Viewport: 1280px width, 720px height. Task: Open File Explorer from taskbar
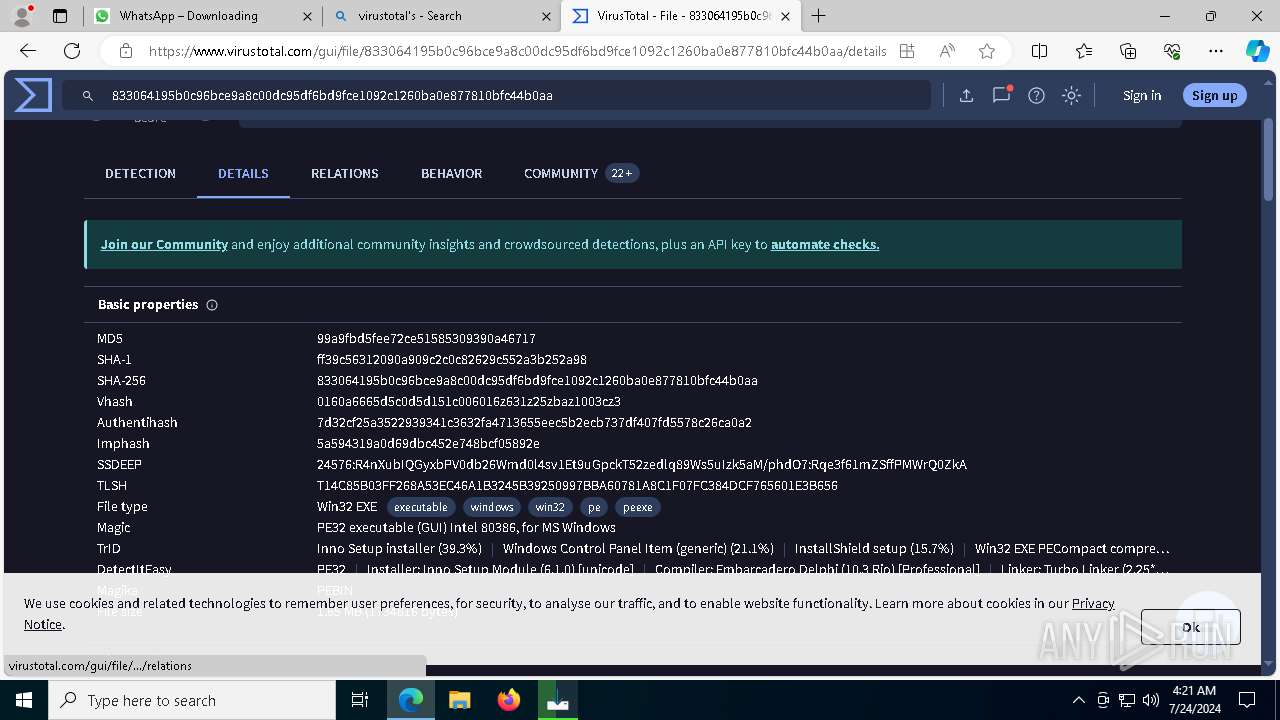tap(459, 700)
